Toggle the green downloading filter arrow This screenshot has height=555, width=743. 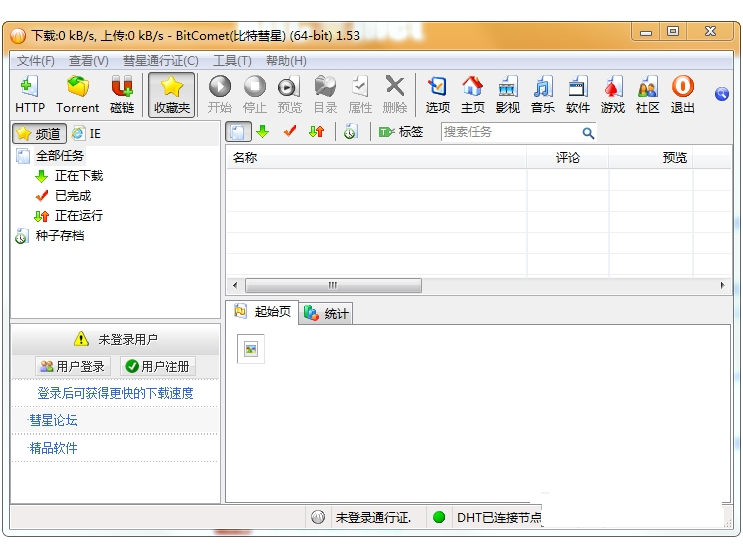coord(263,131)
